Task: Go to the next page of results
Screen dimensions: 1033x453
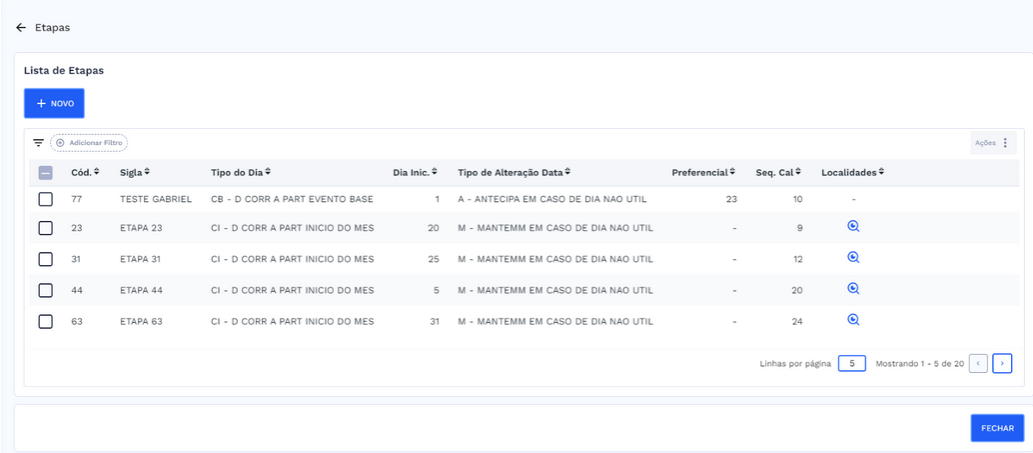Action: pos(1002,363)
